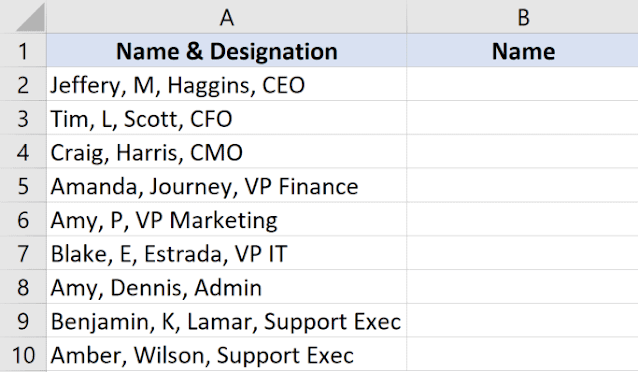
Task: Select row 10 header
Action: [23, 354]
